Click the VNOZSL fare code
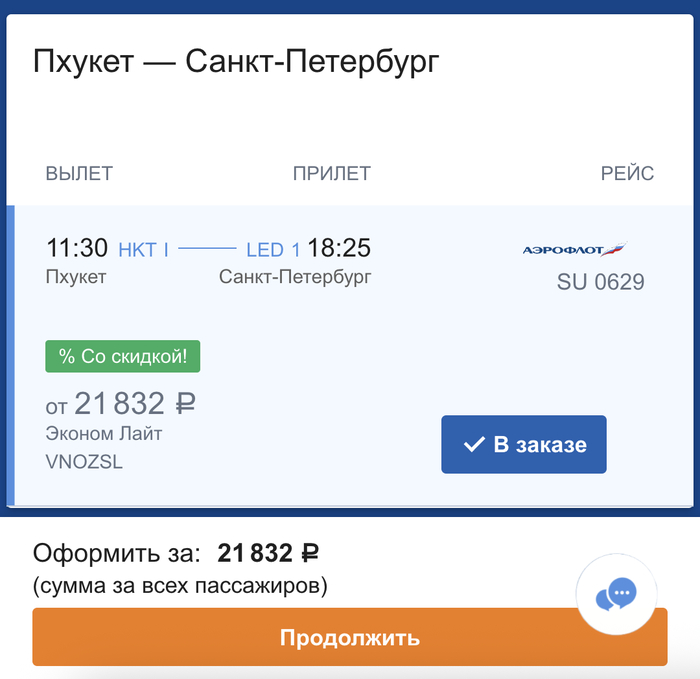The width and height of the screenshot is (700, 679). tap(84, 462)
